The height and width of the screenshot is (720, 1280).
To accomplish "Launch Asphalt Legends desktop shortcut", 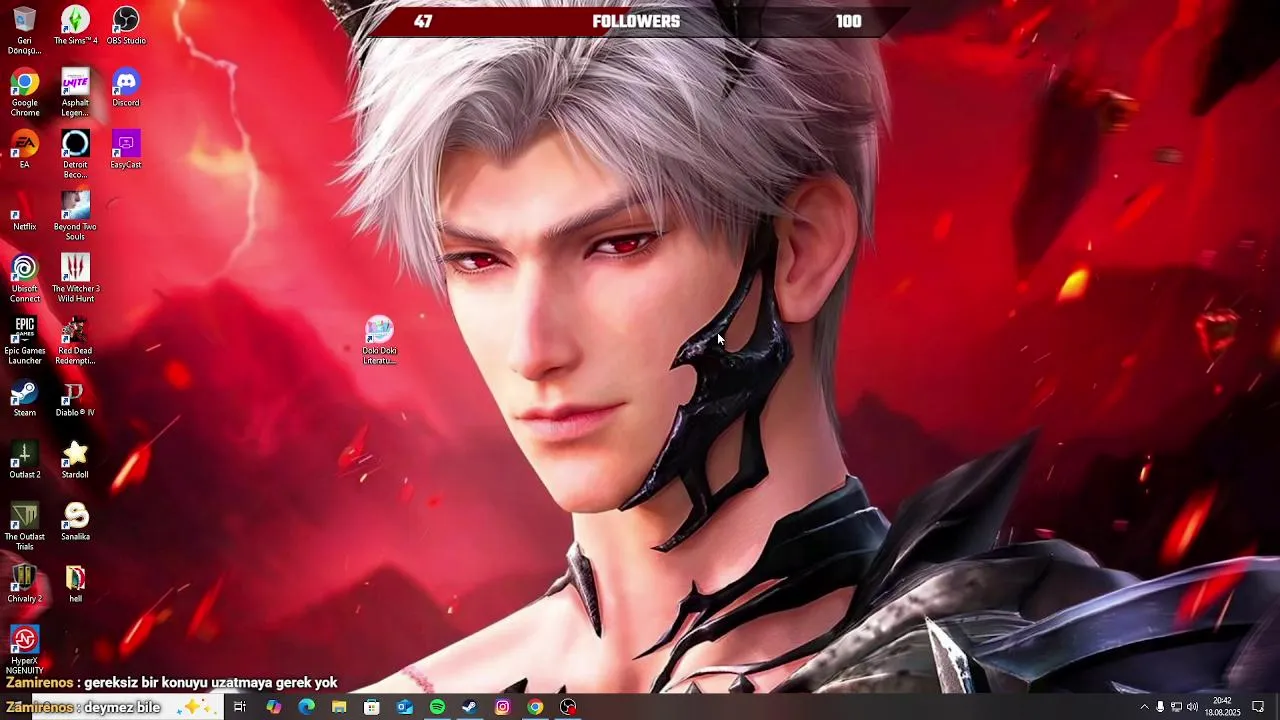I will point(75,93).
